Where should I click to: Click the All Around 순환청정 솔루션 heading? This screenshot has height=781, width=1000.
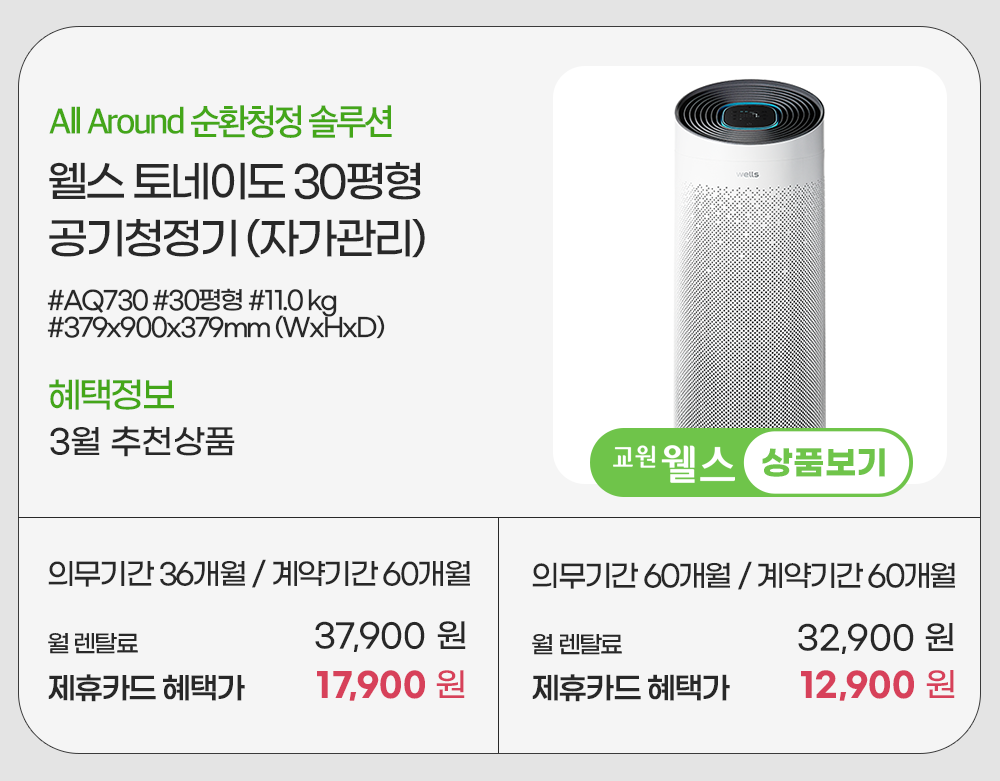pyautogui.click(x=221, y=122)
